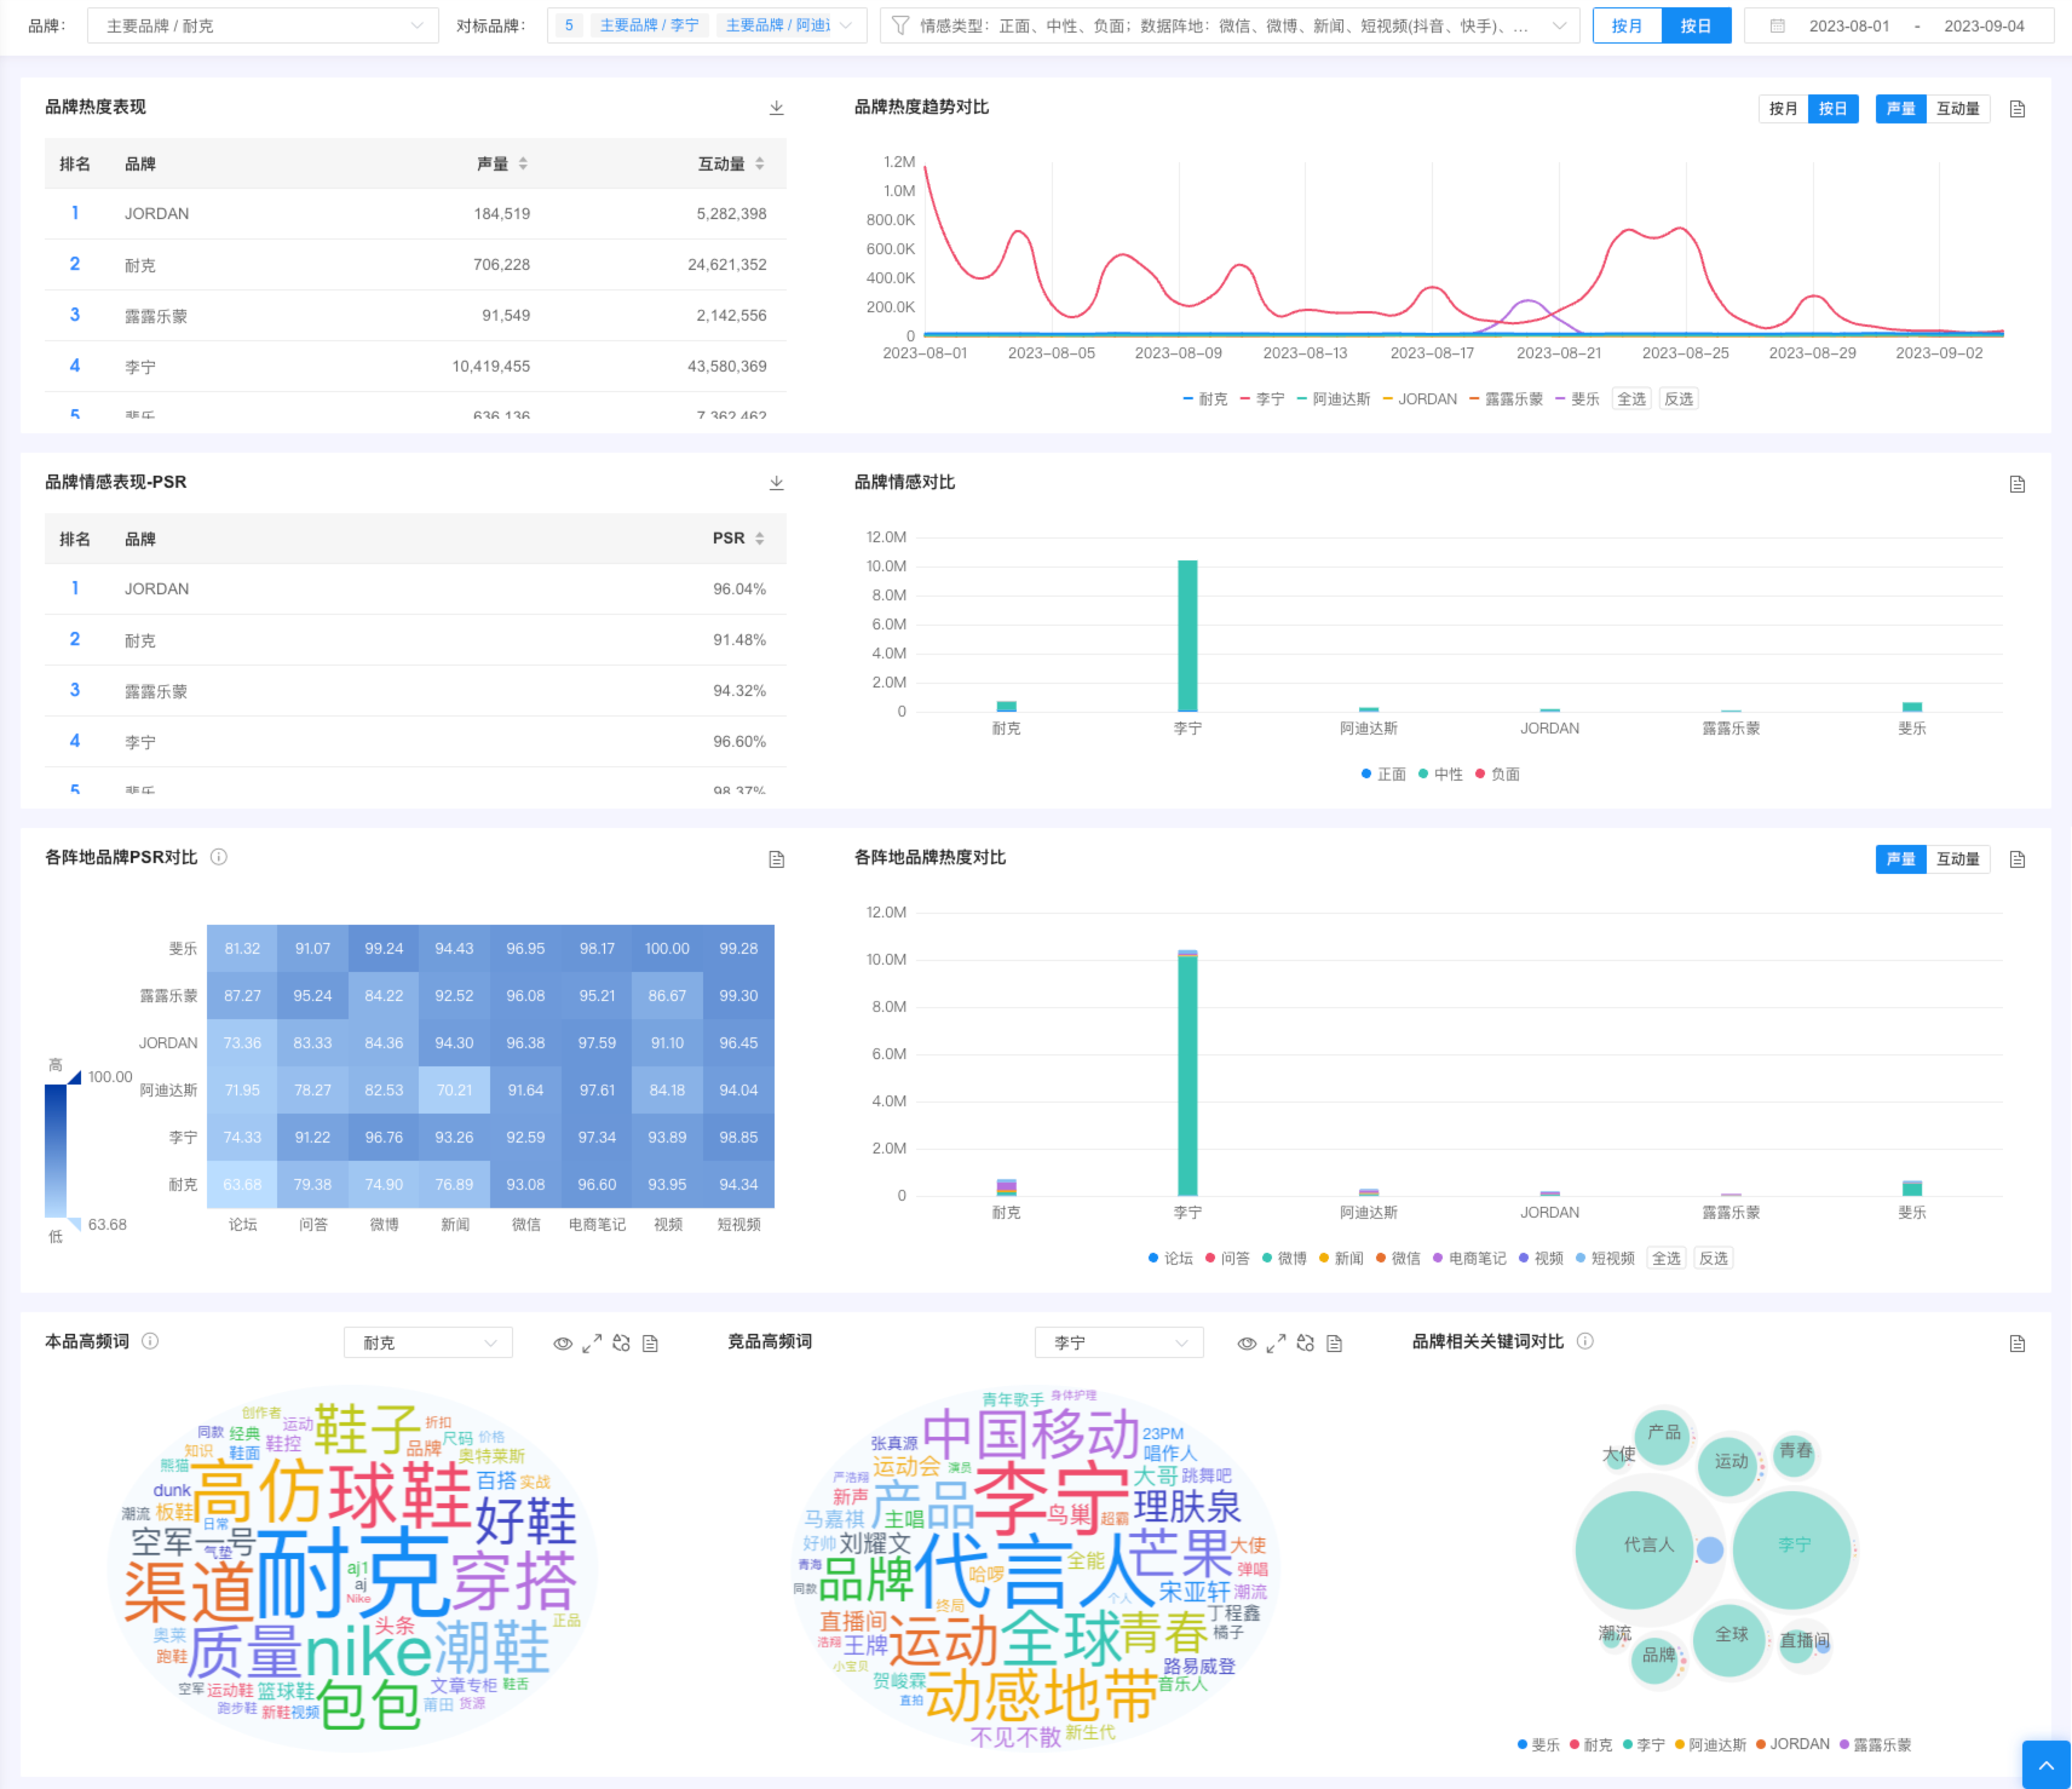Open data view icon for 各阵地品牌PSR对比
Image resolution: width=2072 pixels, height=1789 pixels.
click(x=776, y=859)
